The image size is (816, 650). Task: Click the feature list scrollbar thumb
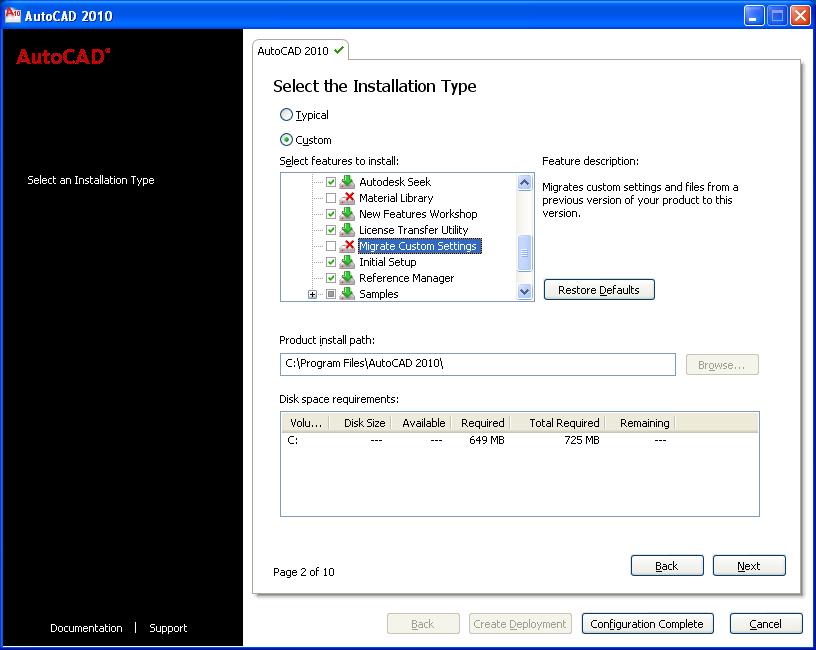coord(525,253)
